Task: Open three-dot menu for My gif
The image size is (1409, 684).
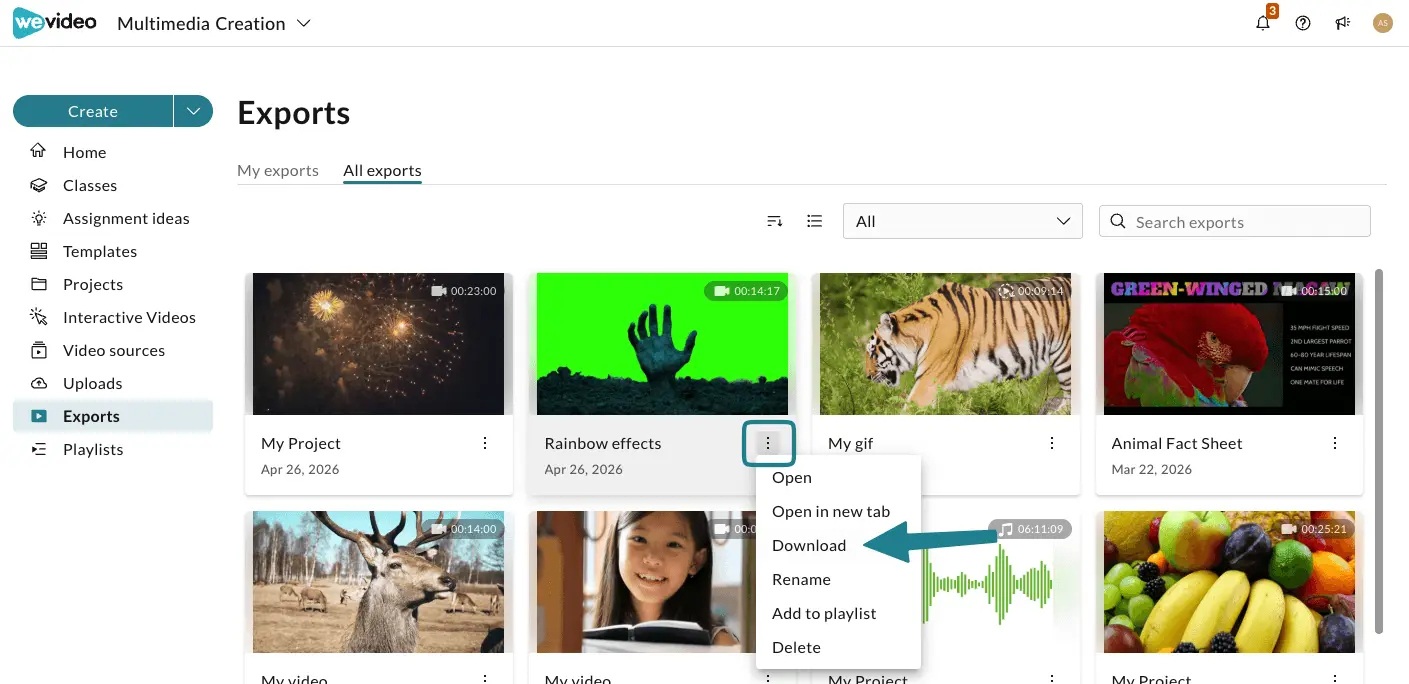Action: [x=1052, y=443]
